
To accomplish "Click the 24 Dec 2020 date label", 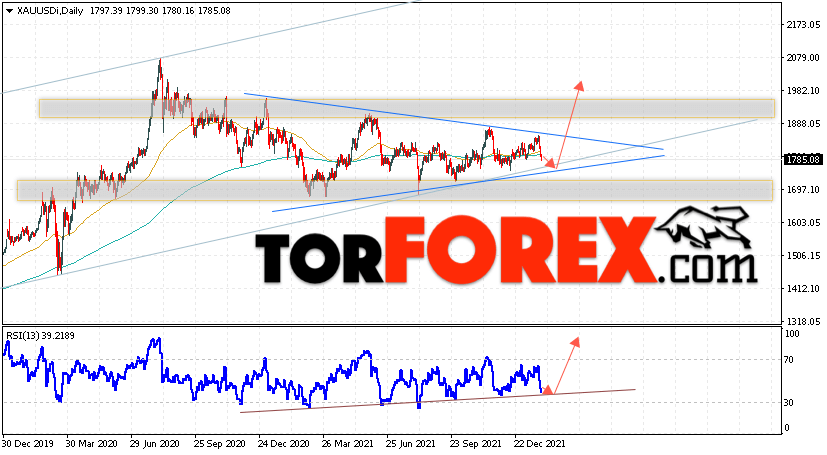I will coord(284,444).
